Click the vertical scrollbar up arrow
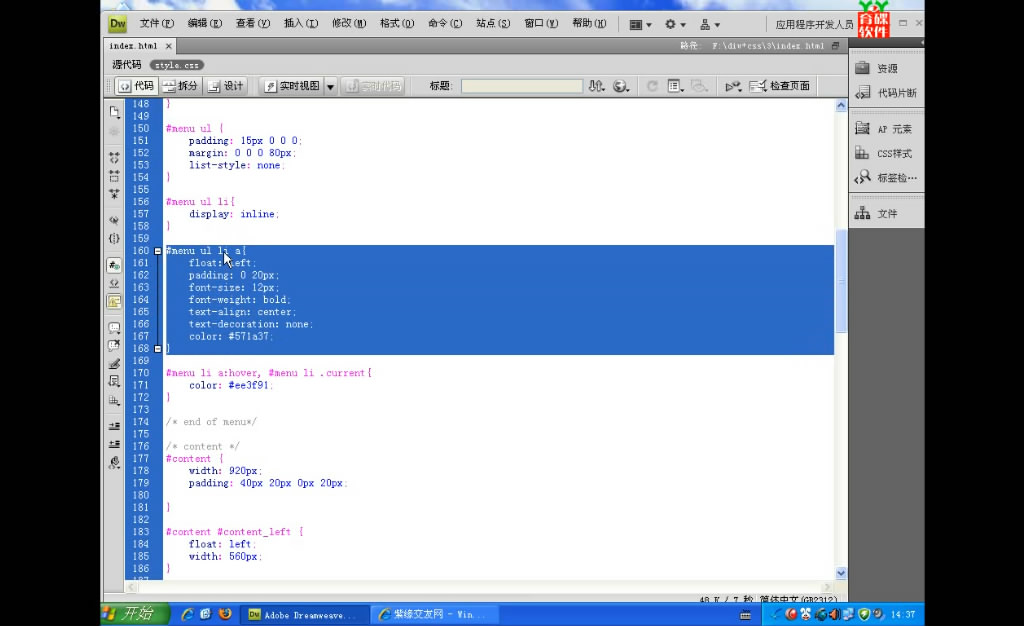This screenshot has width=1024, height=626. coord(841,105)
